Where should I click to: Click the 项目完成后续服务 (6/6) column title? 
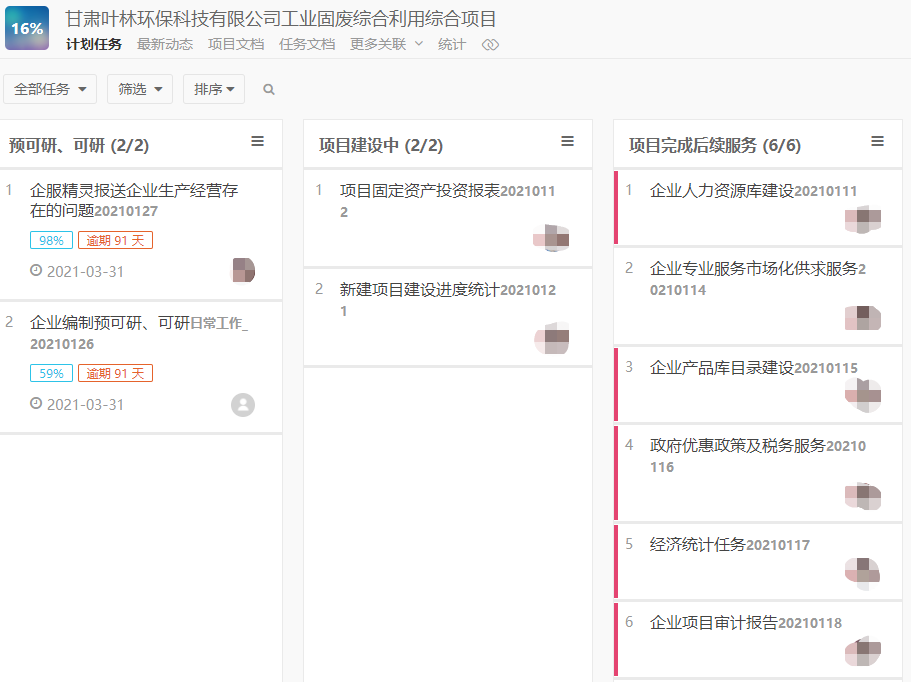715,145
